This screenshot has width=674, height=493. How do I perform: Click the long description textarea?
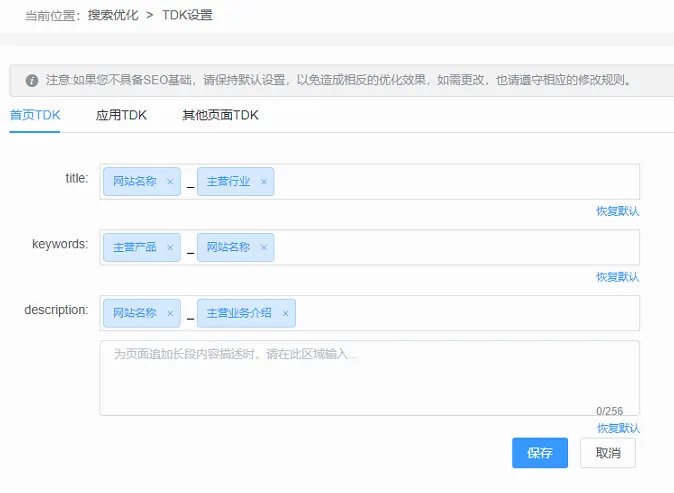click(x=370, y=378)
